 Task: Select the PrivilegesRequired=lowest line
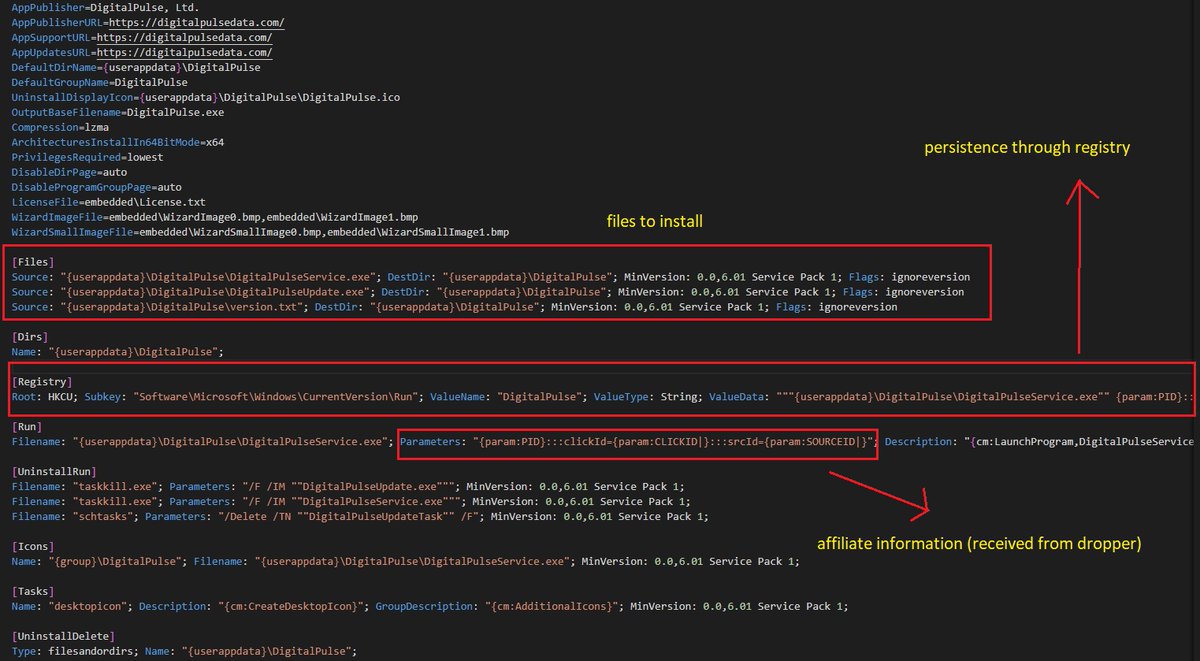pos(87,157)
